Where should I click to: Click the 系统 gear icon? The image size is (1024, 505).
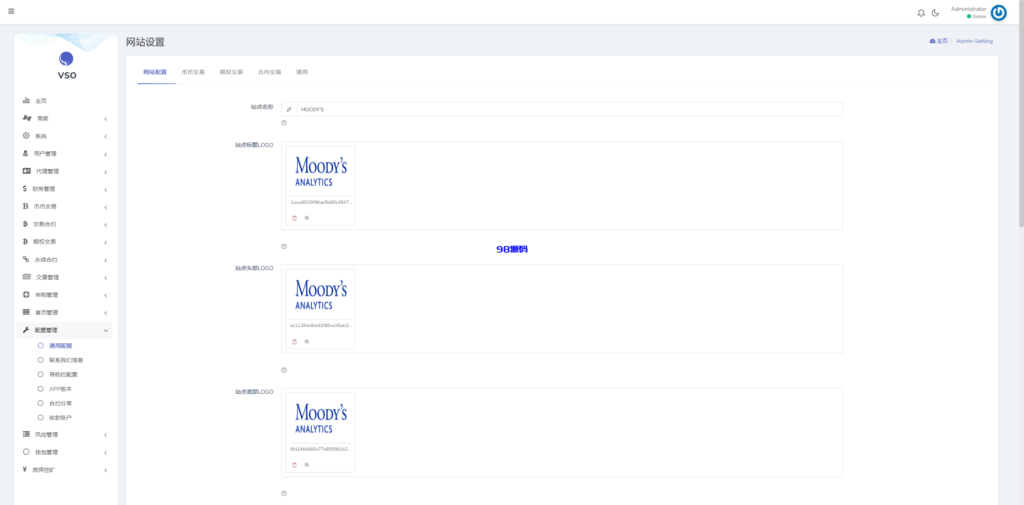click(x=26, y=136)
